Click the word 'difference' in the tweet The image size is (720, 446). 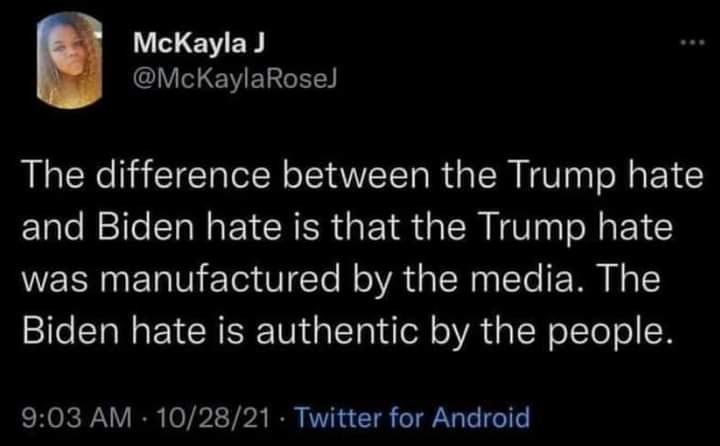tap(184, 175)
